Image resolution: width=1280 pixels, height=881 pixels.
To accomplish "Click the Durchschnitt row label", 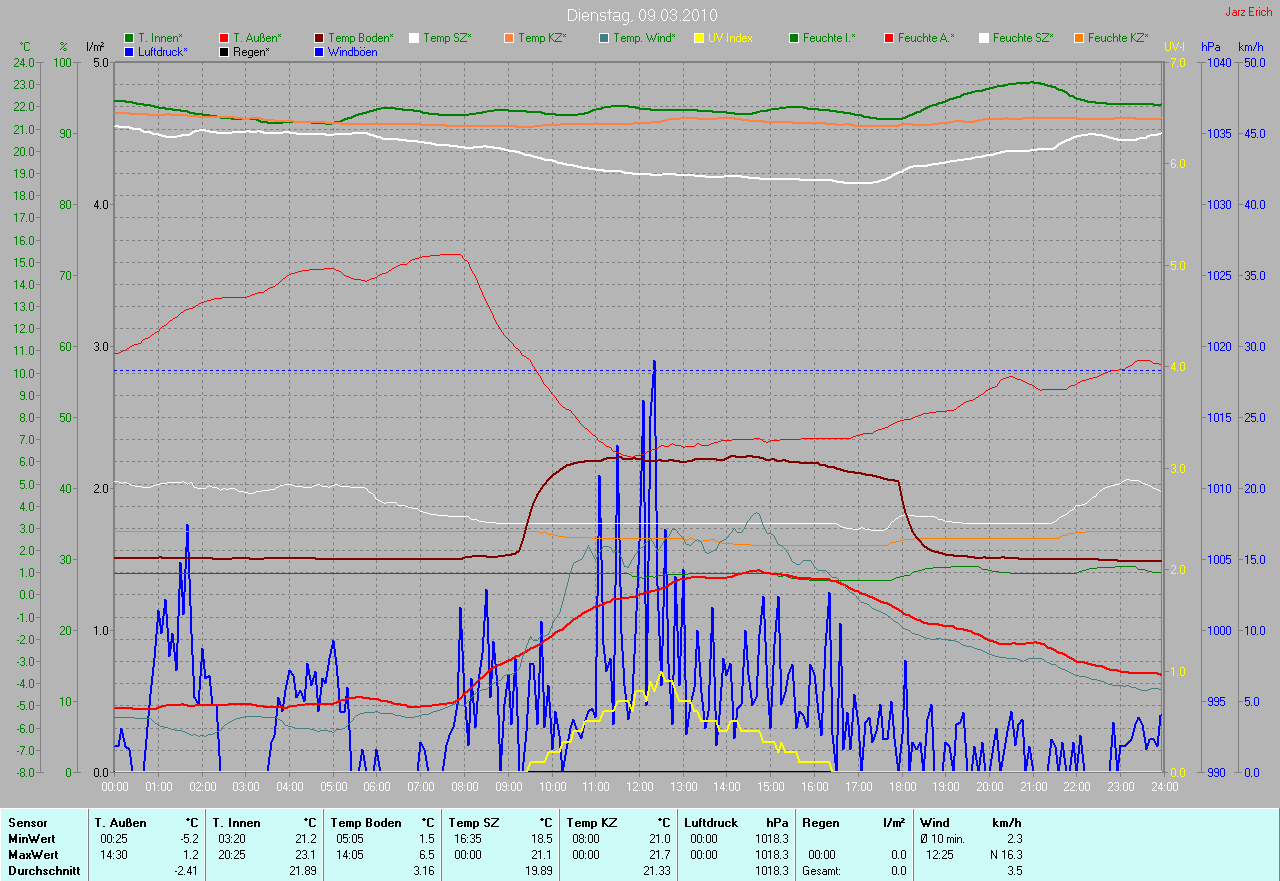I will pos(39,871).
